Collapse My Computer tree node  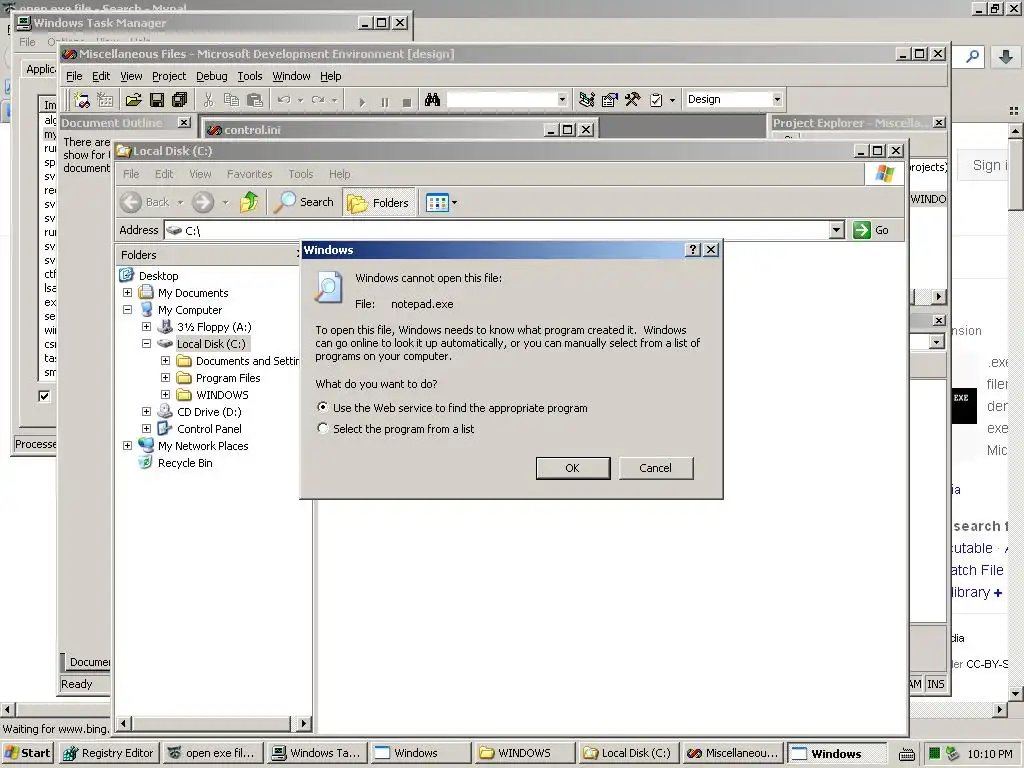127,310
